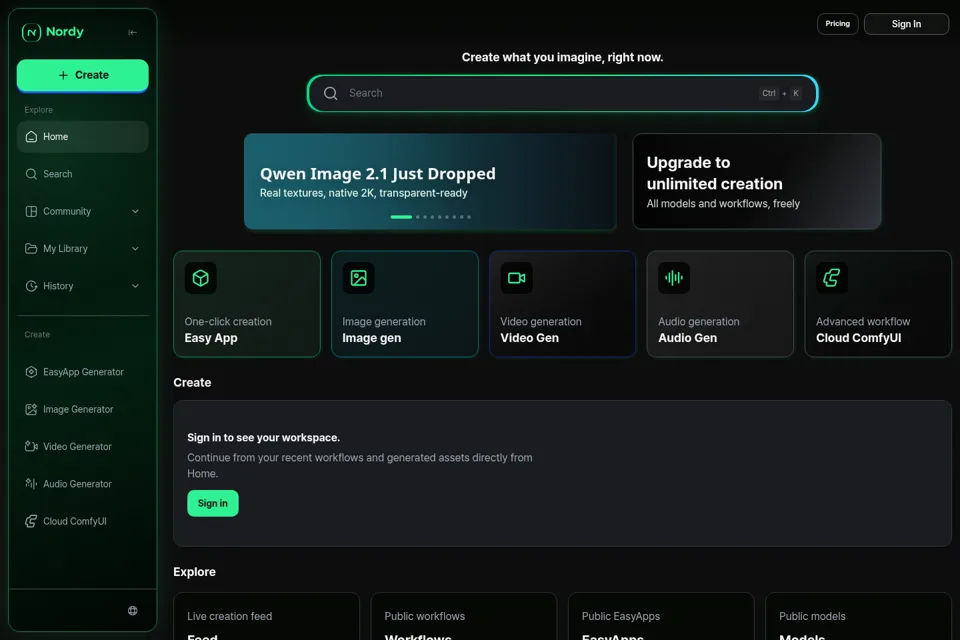Click the Image gen picture icon

(x=358, y=278)
